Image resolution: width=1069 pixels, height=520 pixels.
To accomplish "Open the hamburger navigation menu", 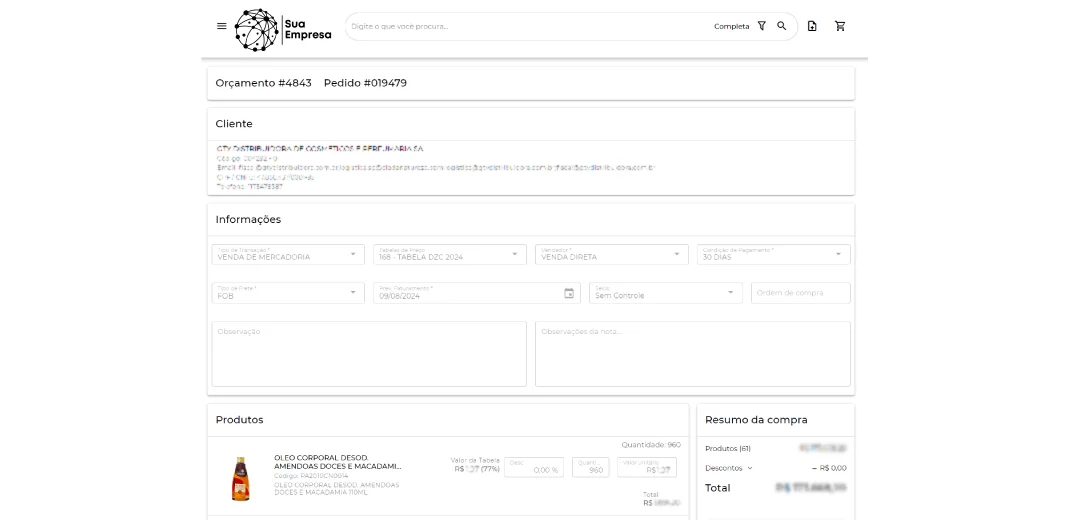I will (222, 26).
